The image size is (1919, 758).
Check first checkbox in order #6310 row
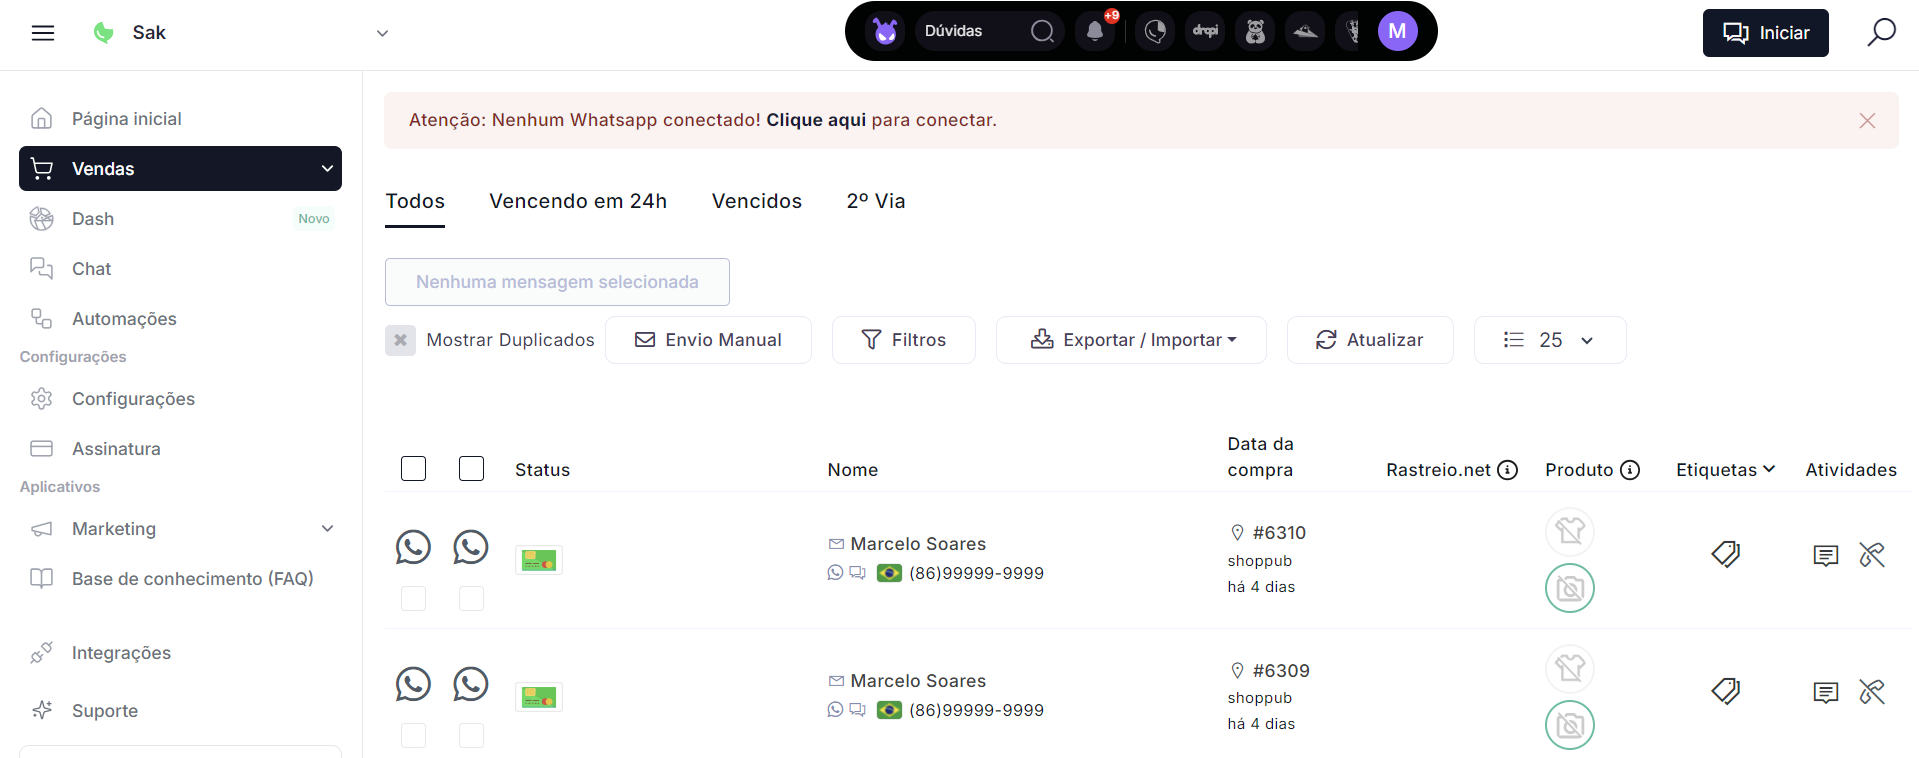coord(413,598)
